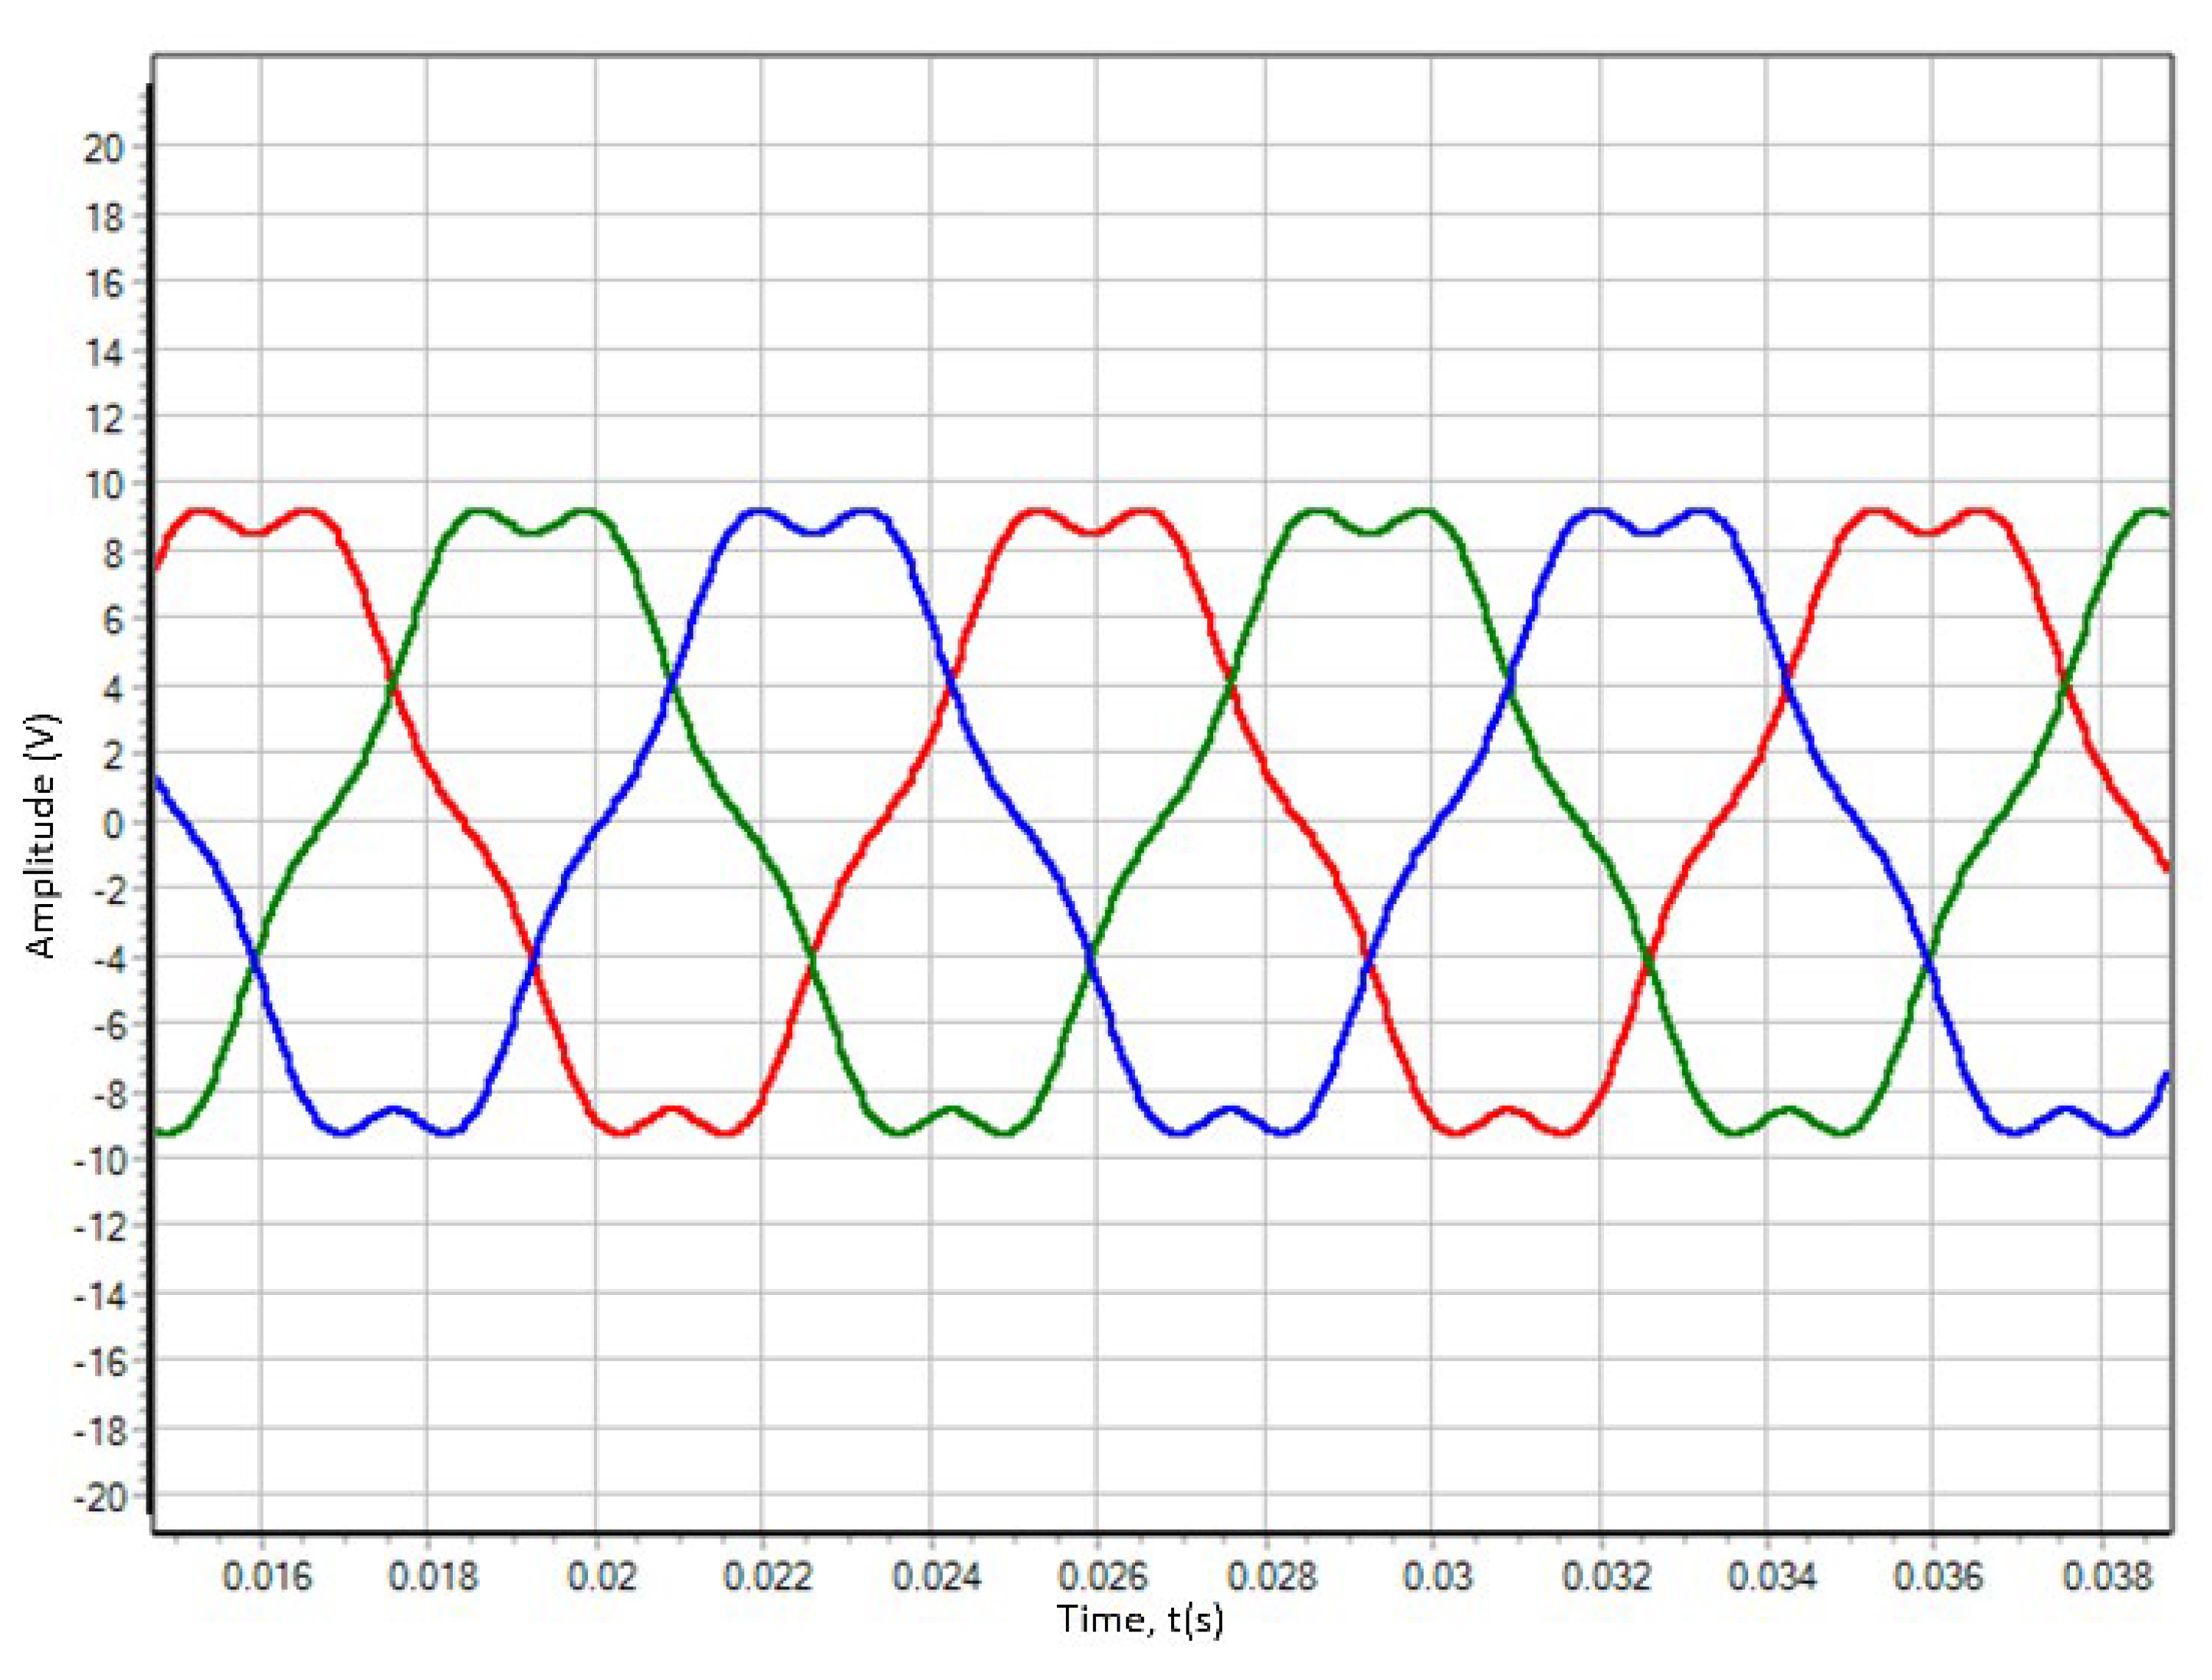This screenshot has width=2212, height=1680.
Task: Click the x-axis label 0.018
Action: [x=432, y=1577]
